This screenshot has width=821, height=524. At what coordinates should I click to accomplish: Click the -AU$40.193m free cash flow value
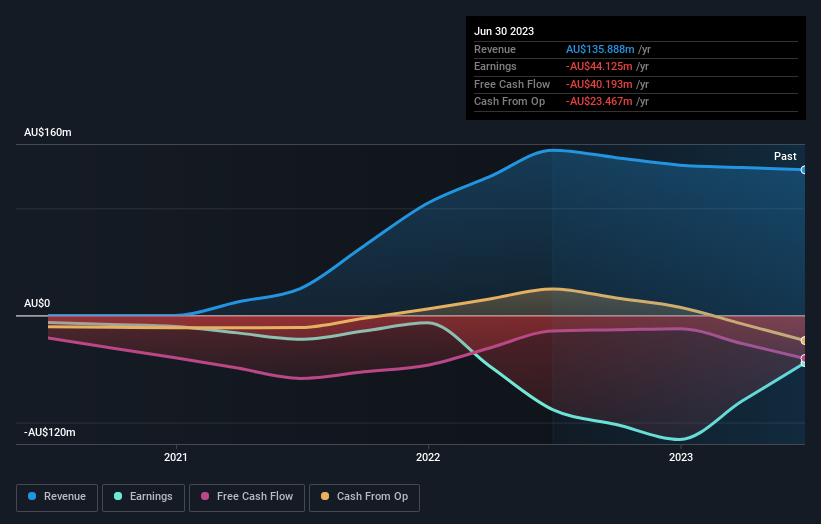(x=599, y=84)
